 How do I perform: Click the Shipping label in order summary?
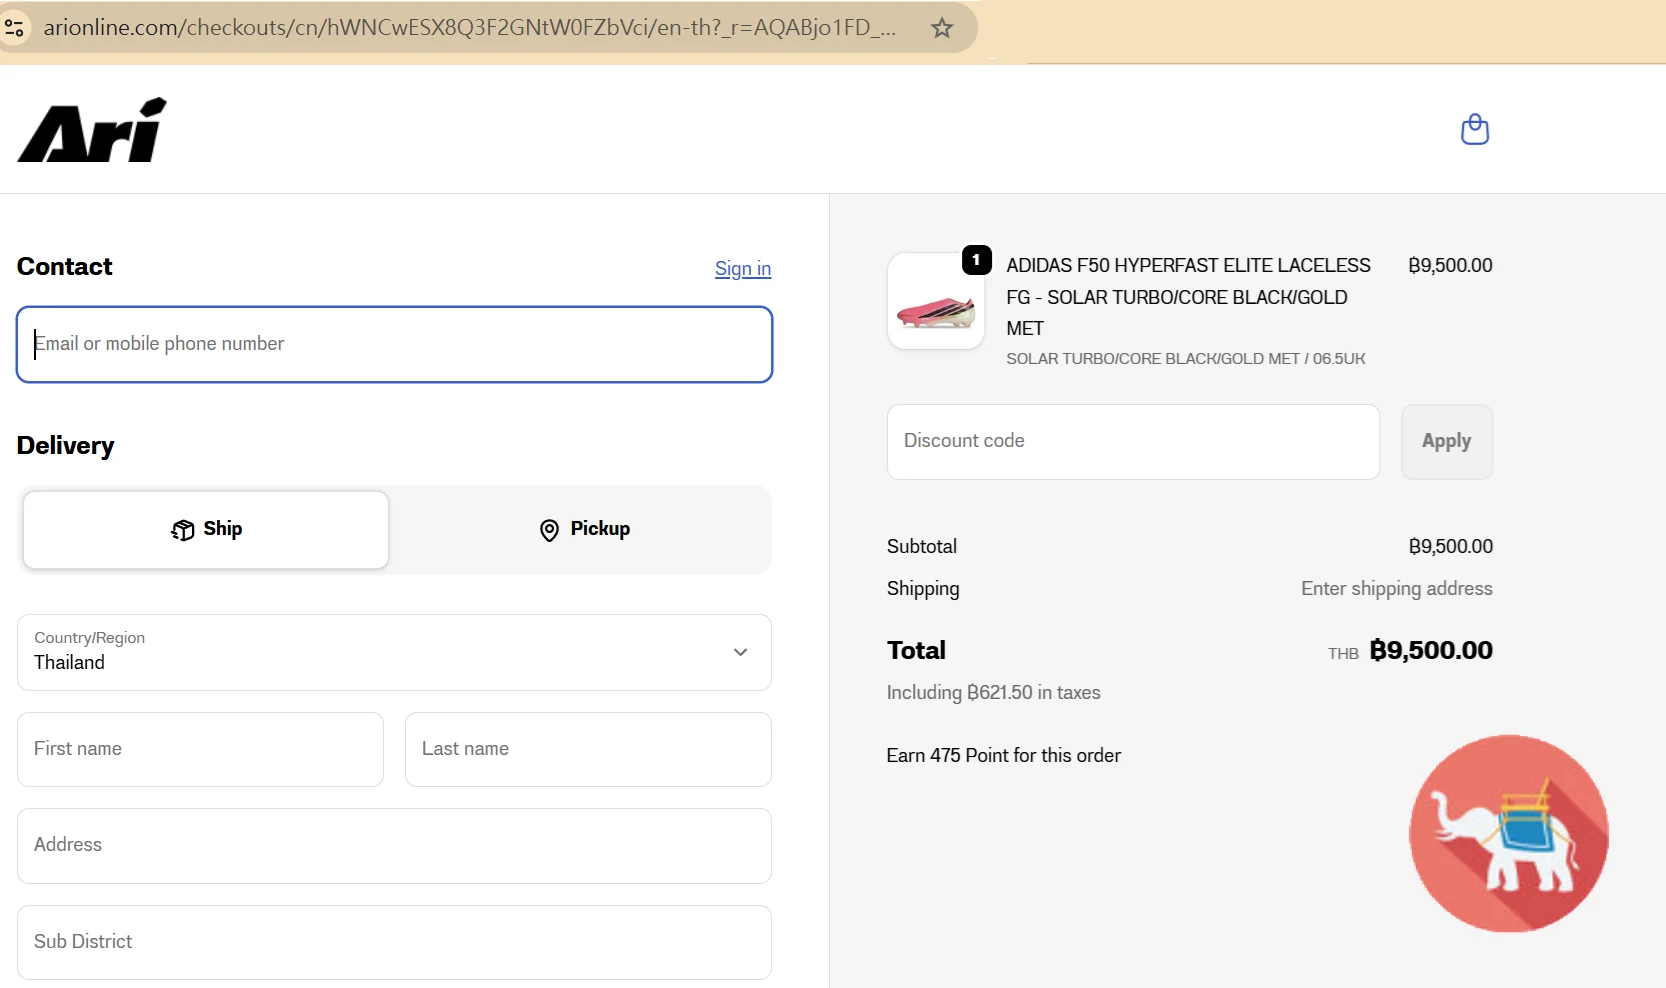(x=923, y=589)
